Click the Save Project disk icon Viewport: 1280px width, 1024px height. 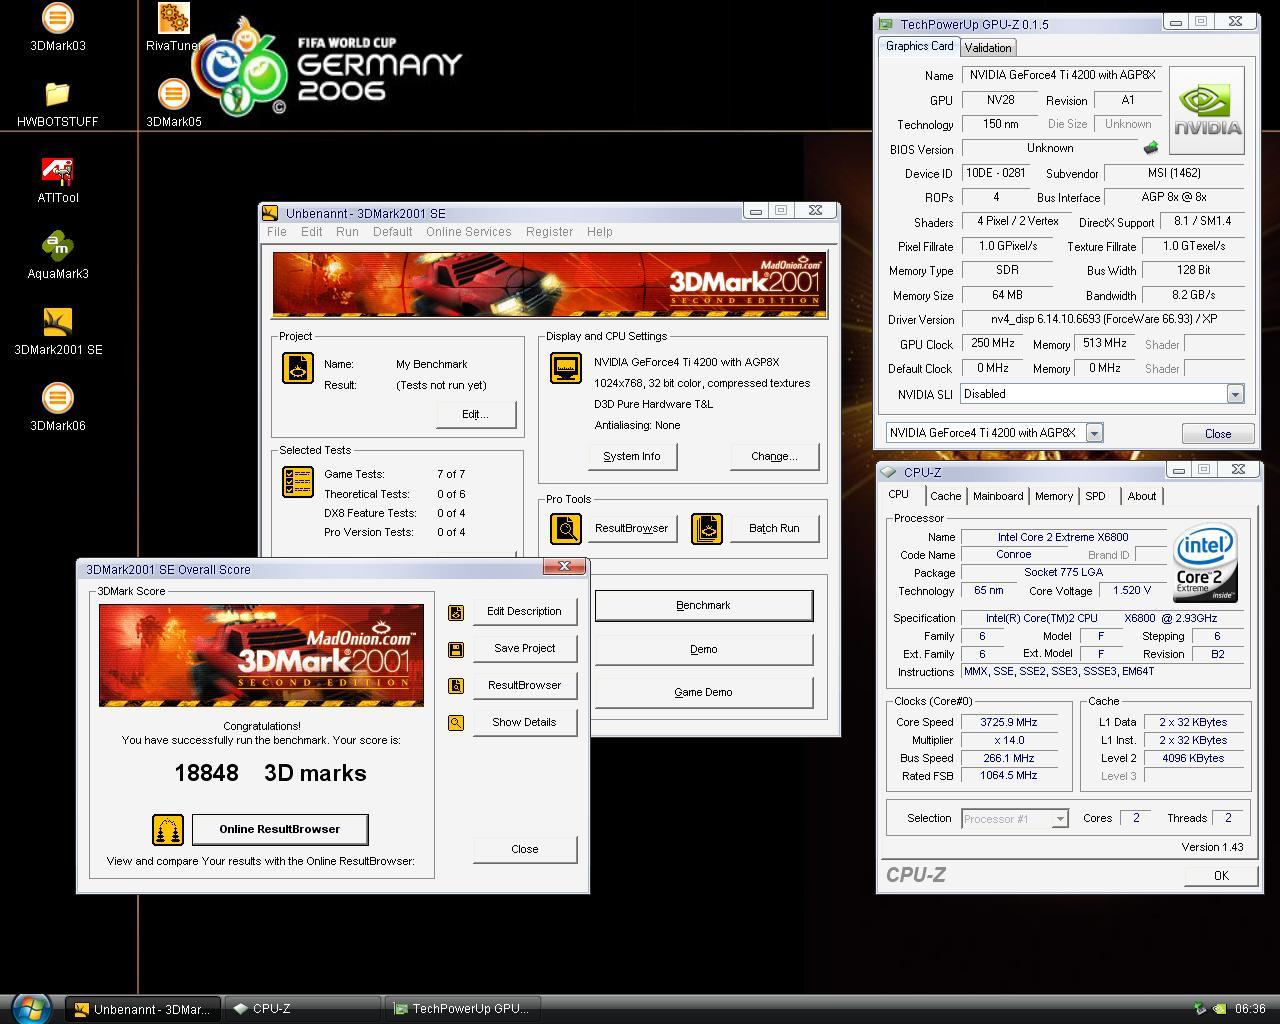[x=456, y=649]
